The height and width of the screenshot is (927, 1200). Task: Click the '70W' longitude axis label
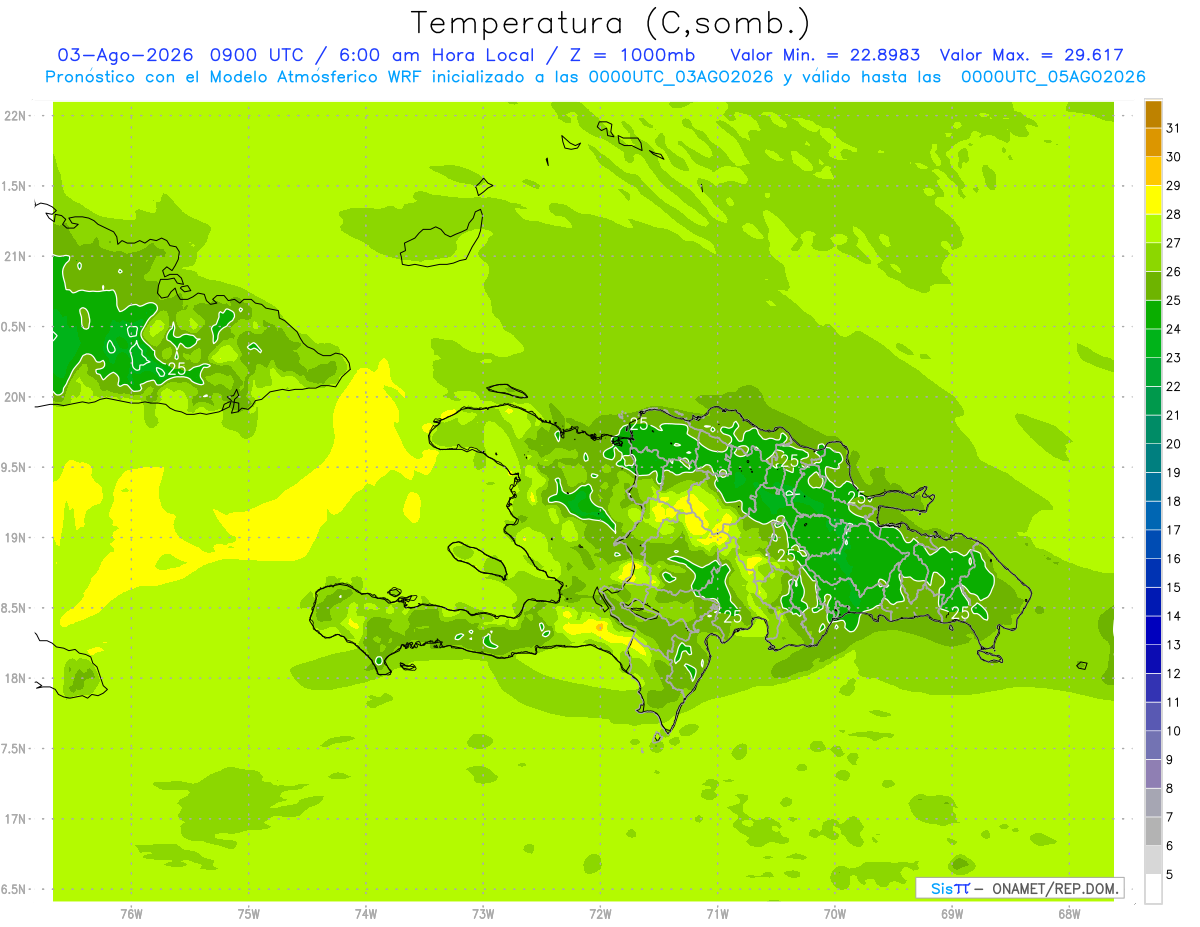(834, 914)
